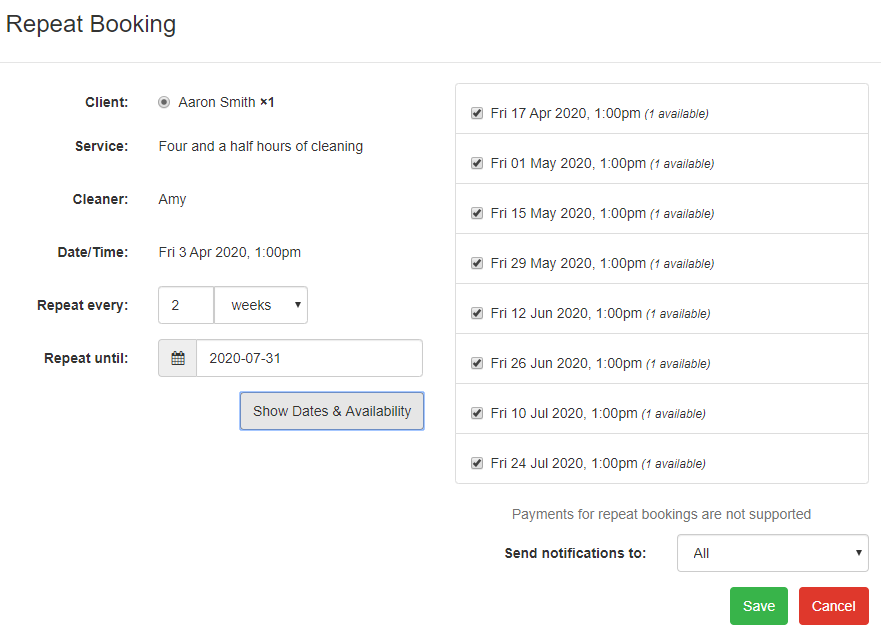The image size is (881, 635).
Task: Deselect the Fri 12 Jun 2020 date
Action: pos(477,313)
